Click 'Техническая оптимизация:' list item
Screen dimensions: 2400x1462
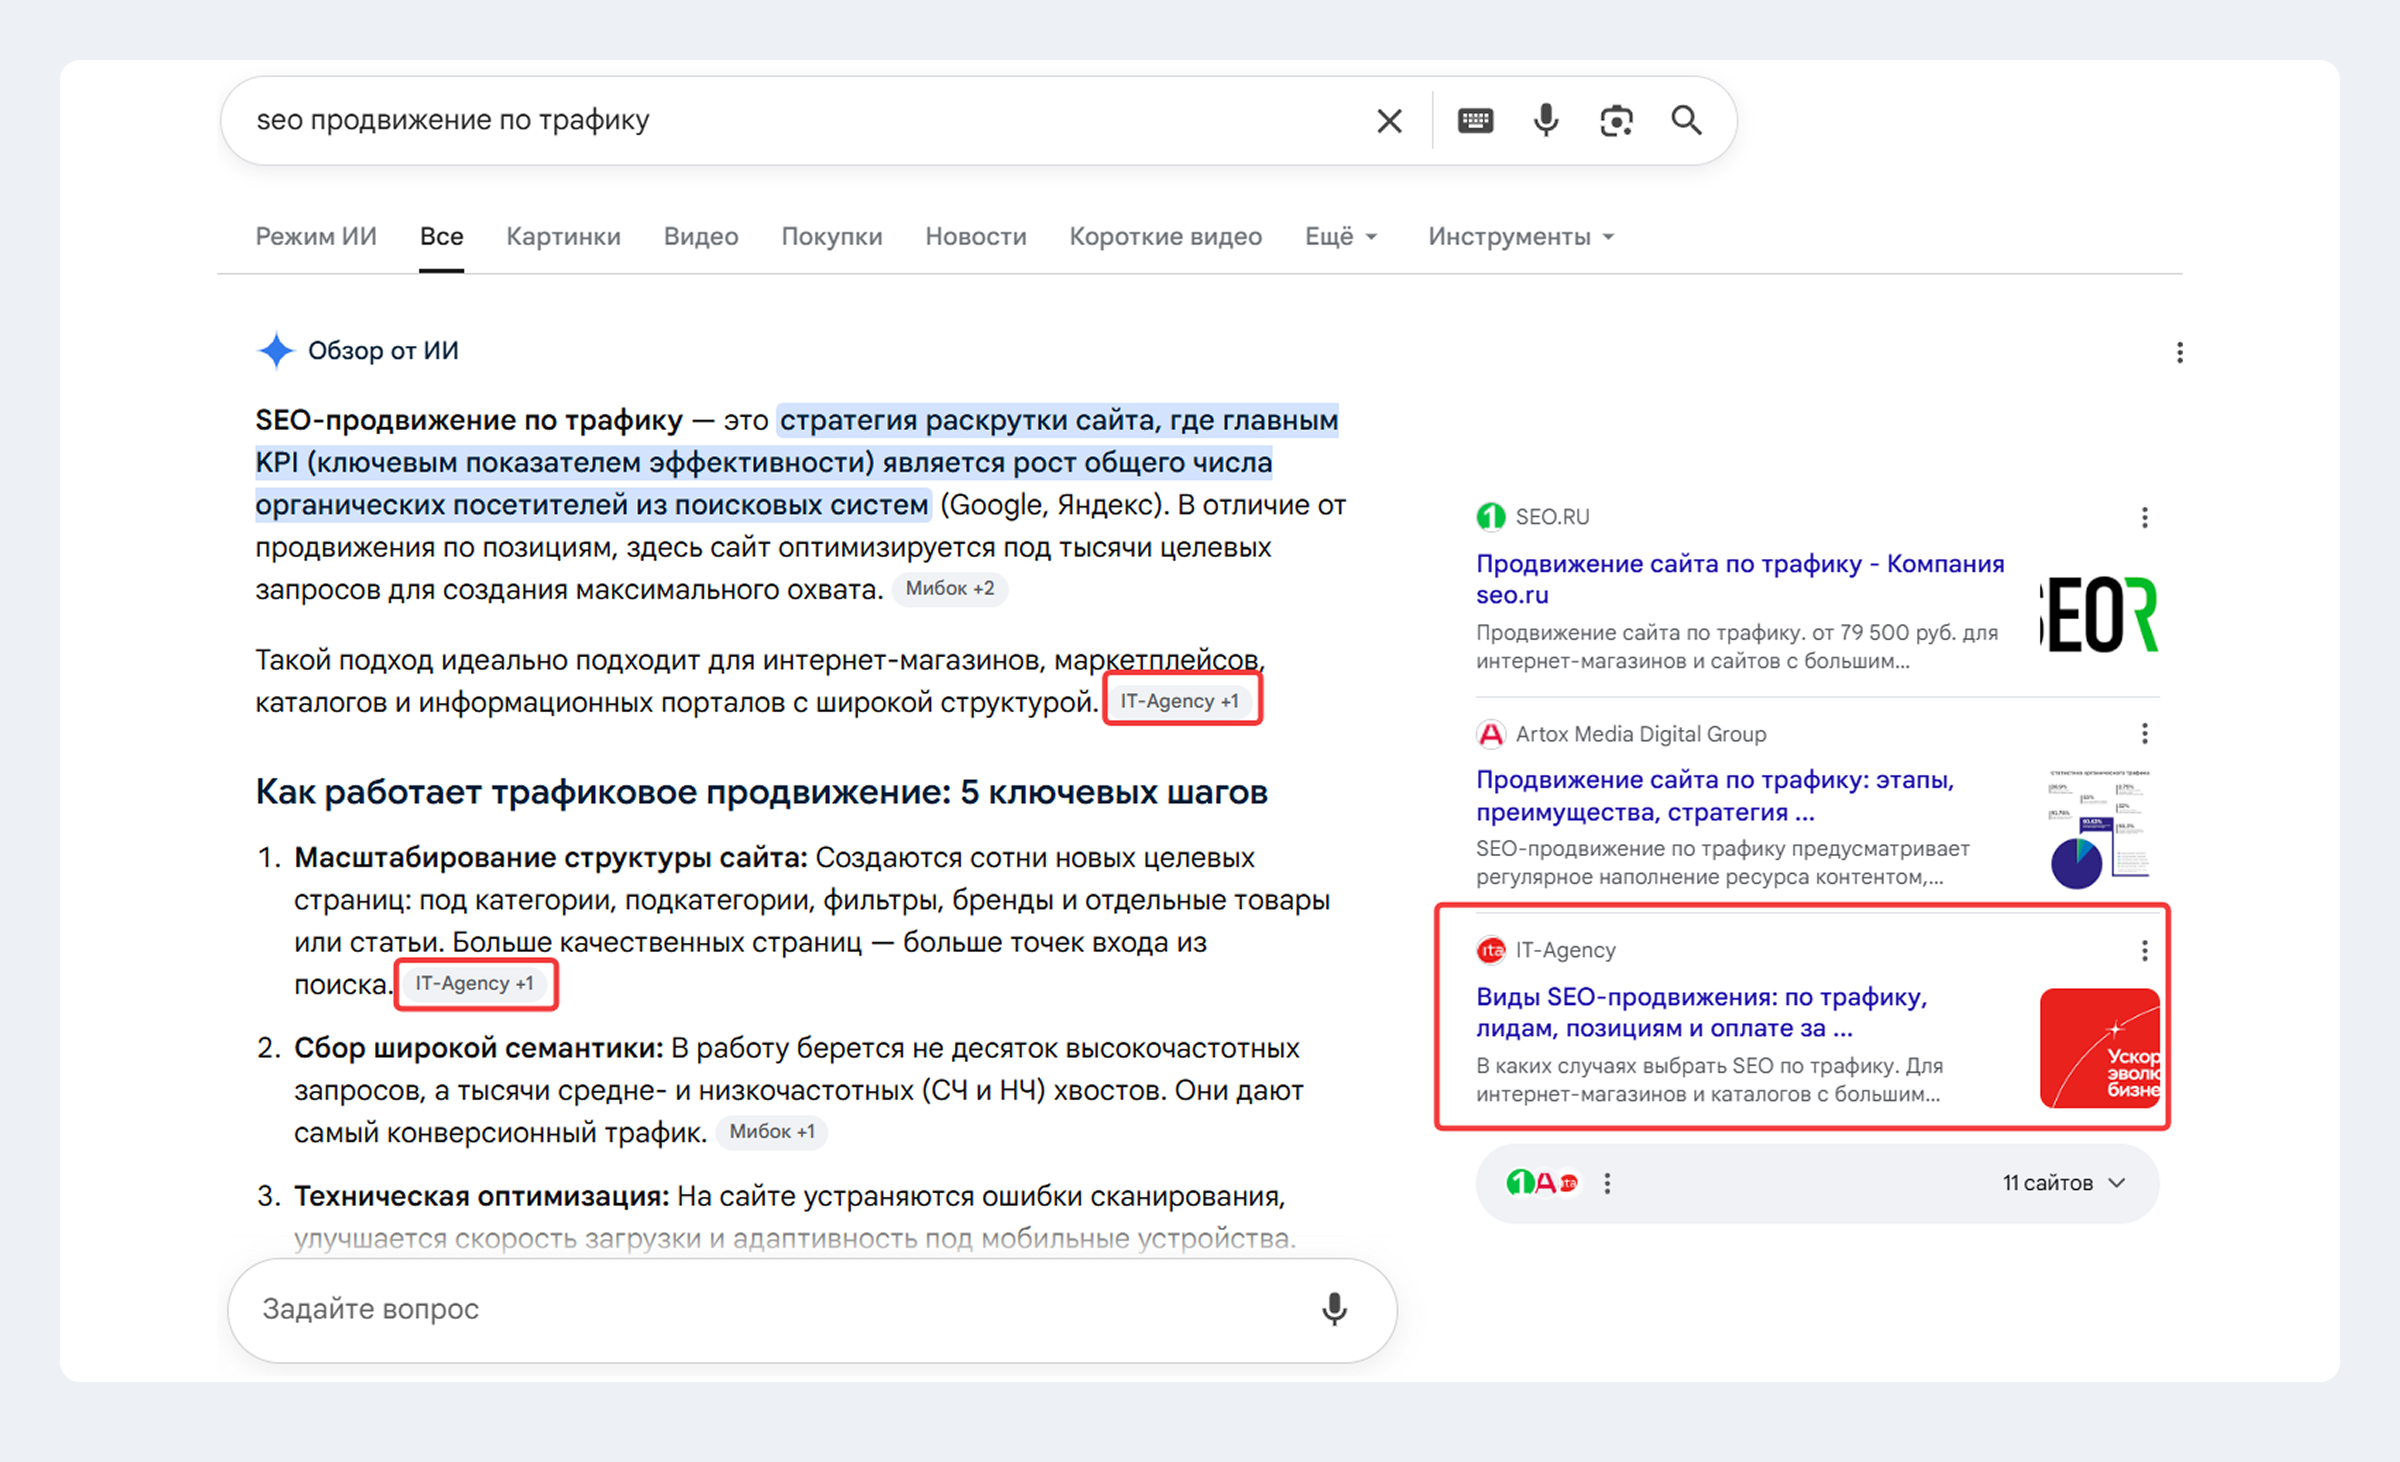click(482, 1196)
